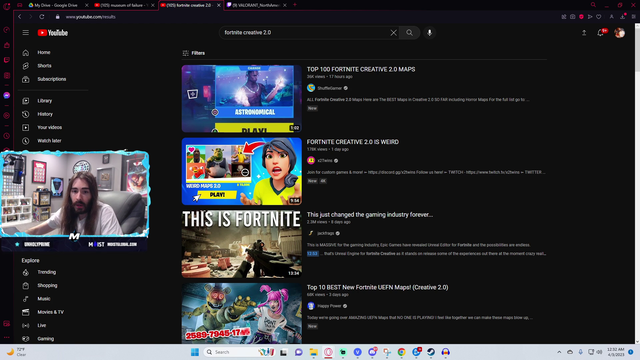Open the Top 10 UEFN Maps thumbnail
The image size is (640, 360).
[x=242, y=313]
